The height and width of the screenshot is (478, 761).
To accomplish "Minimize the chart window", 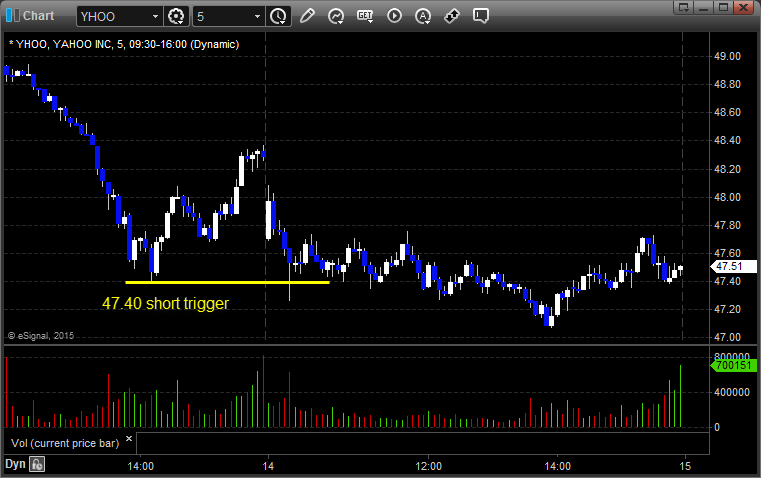I will [704, 7].
